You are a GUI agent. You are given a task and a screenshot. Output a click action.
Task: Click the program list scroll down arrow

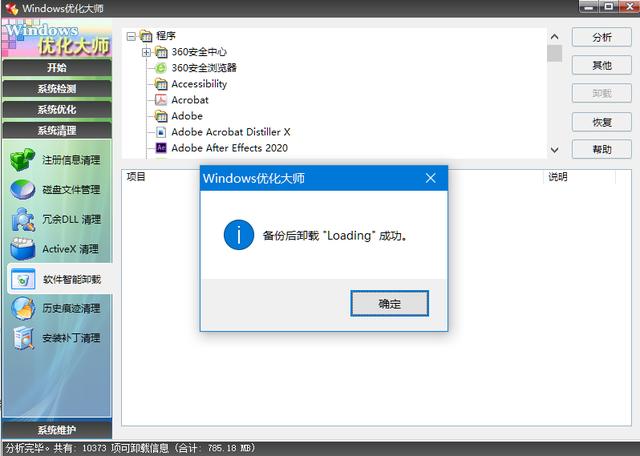[x=554, y=150]
